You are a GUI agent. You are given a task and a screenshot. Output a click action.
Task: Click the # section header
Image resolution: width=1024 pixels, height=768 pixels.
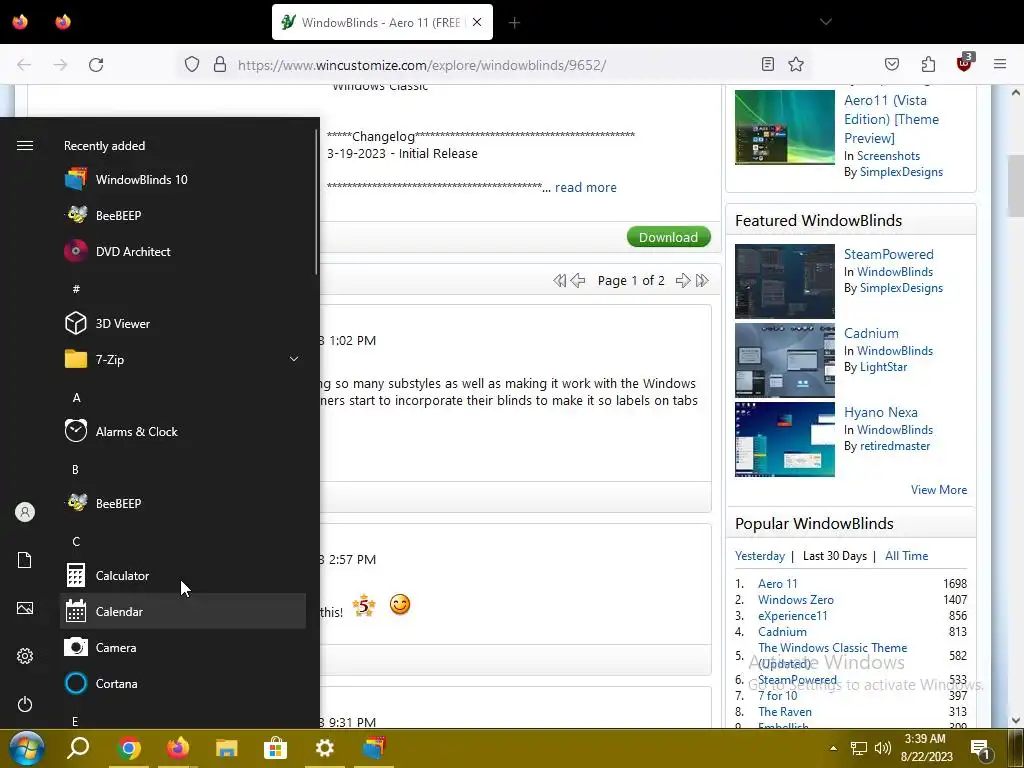tap(76, 289)
